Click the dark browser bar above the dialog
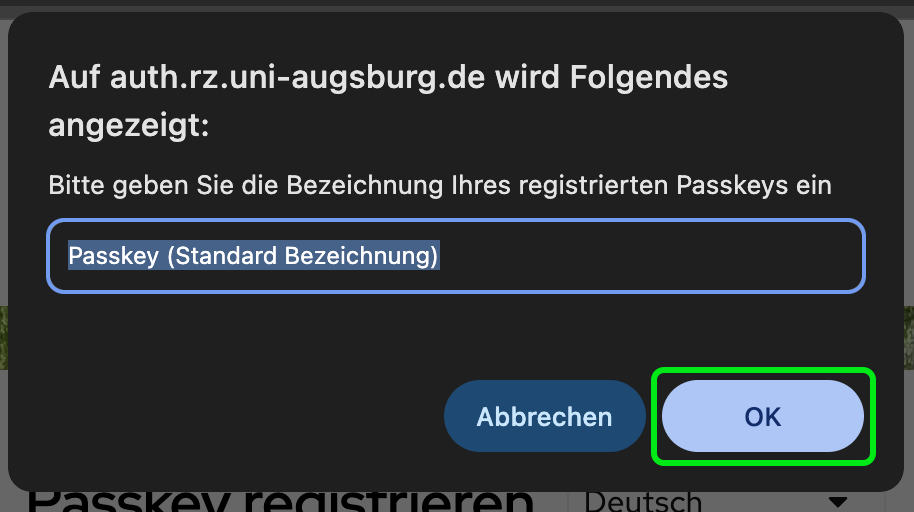Screen dimensions: 914x512 (x=457, y=3)
